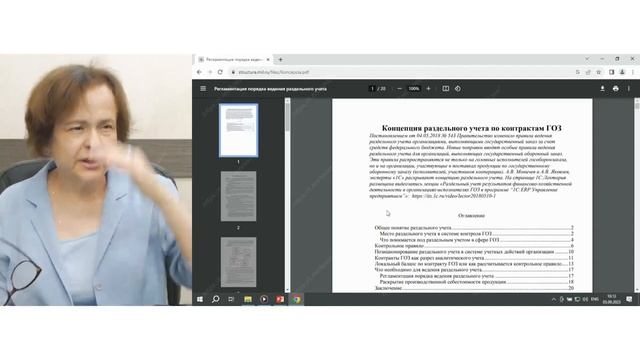Open 'Место раздельного учета в системе контроля ГОЗ' entry

[x=476, y=234]
